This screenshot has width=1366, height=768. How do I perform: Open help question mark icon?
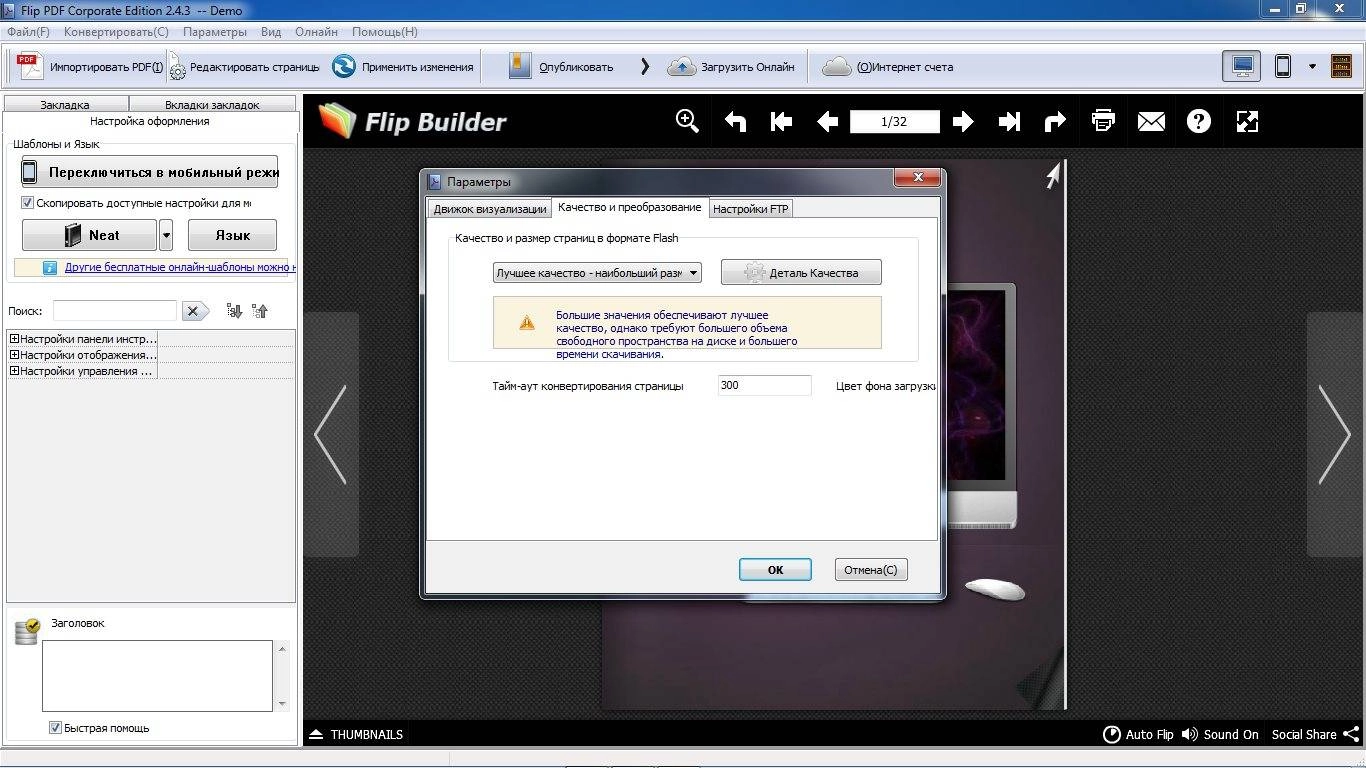click(x=1199, y=121)
